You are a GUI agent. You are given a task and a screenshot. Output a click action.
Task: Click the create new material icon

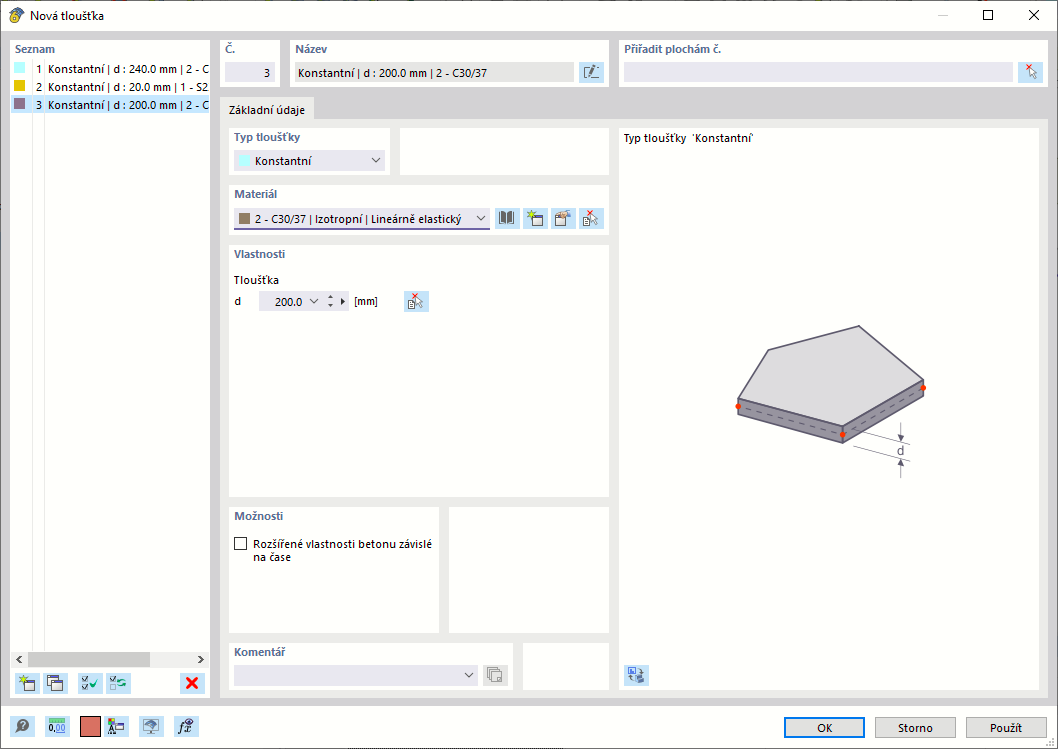535,219
